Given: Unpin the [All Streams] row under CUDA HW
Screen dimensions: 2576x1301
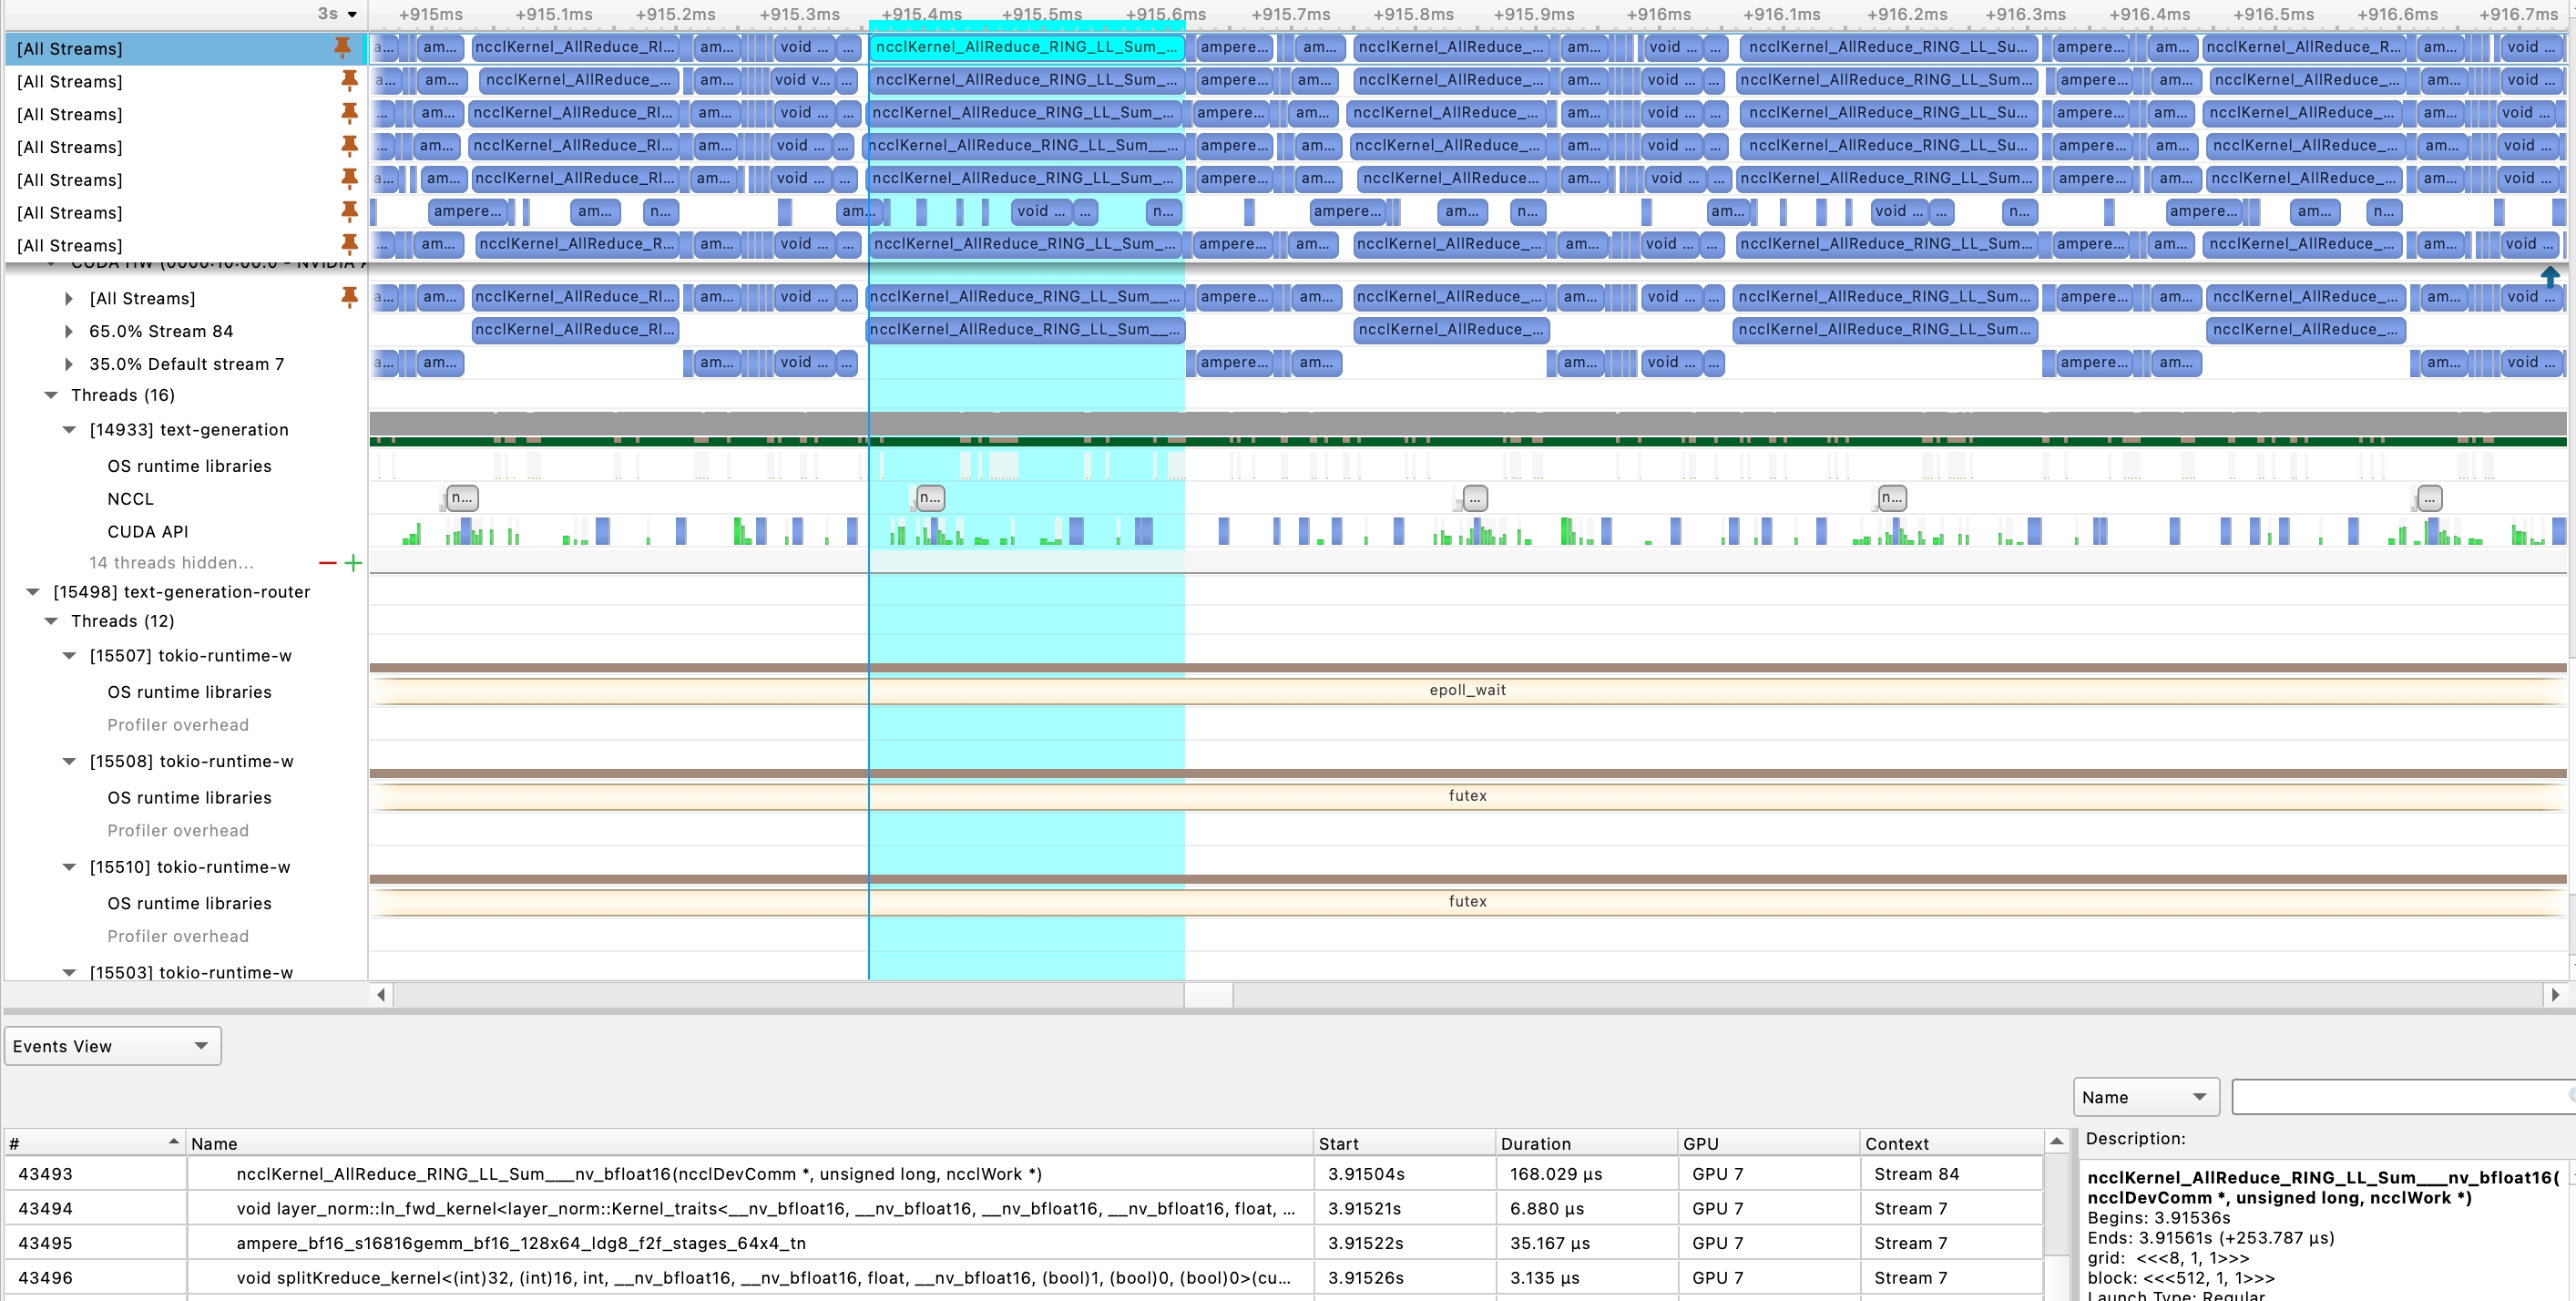Looking at the screenshot, I should [350, 297].
